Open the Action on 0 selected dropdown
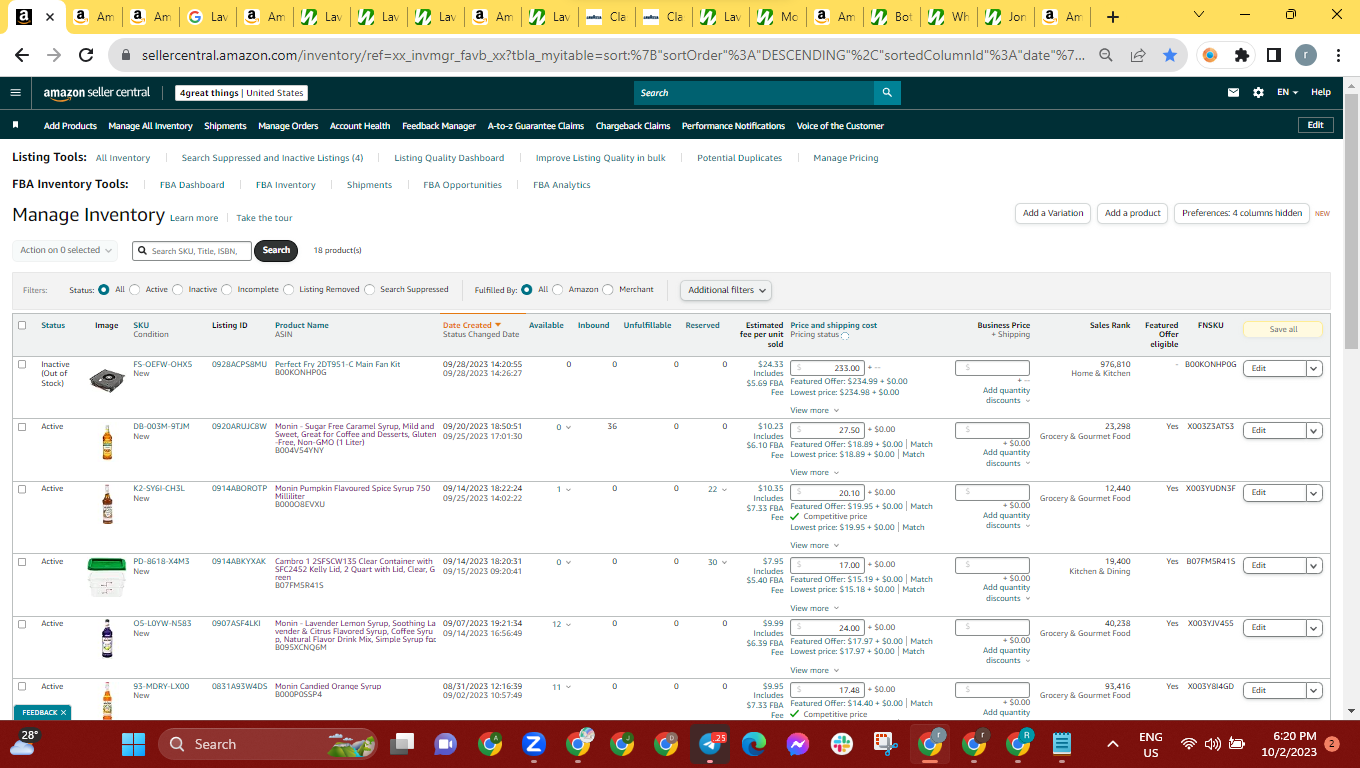Image resolution: width=1360 pixels, height=768 pixels. (66, 250)
